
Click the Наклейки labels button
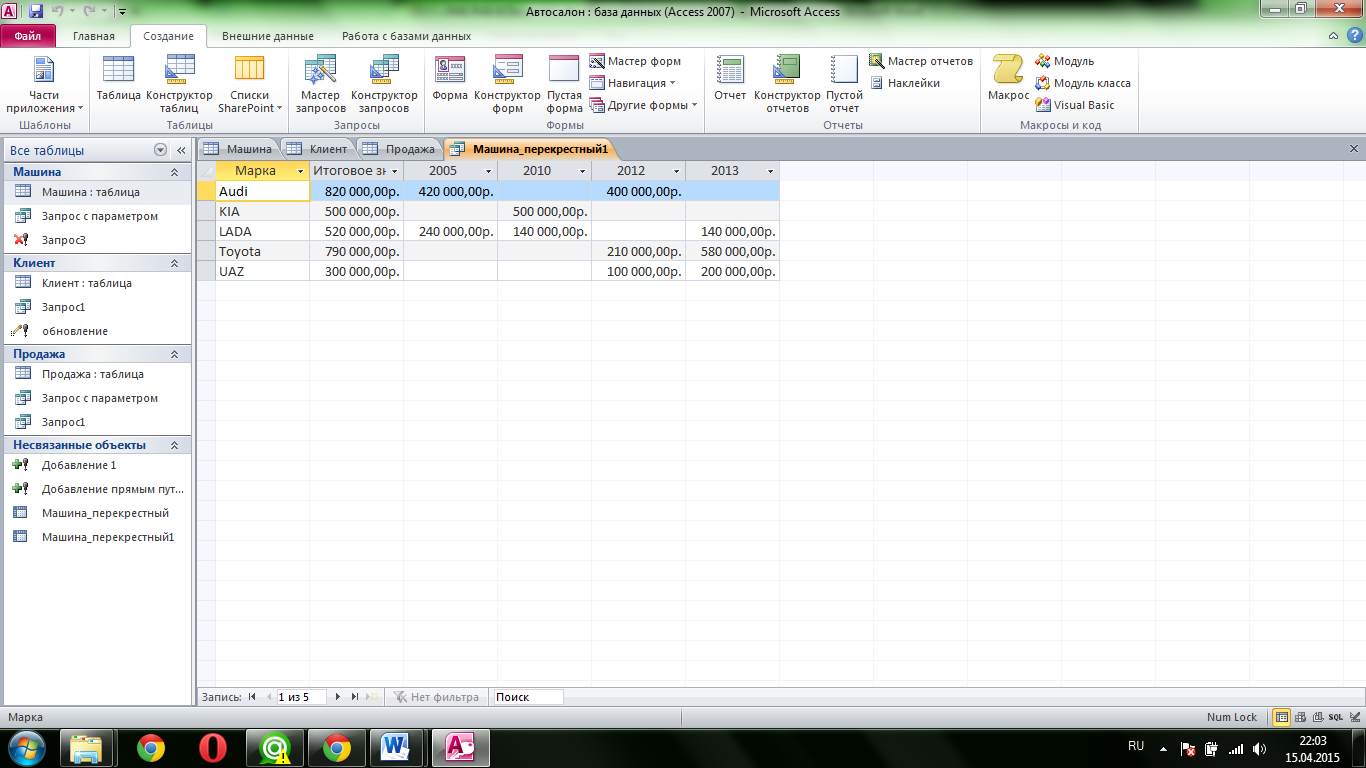pos(904,83)
